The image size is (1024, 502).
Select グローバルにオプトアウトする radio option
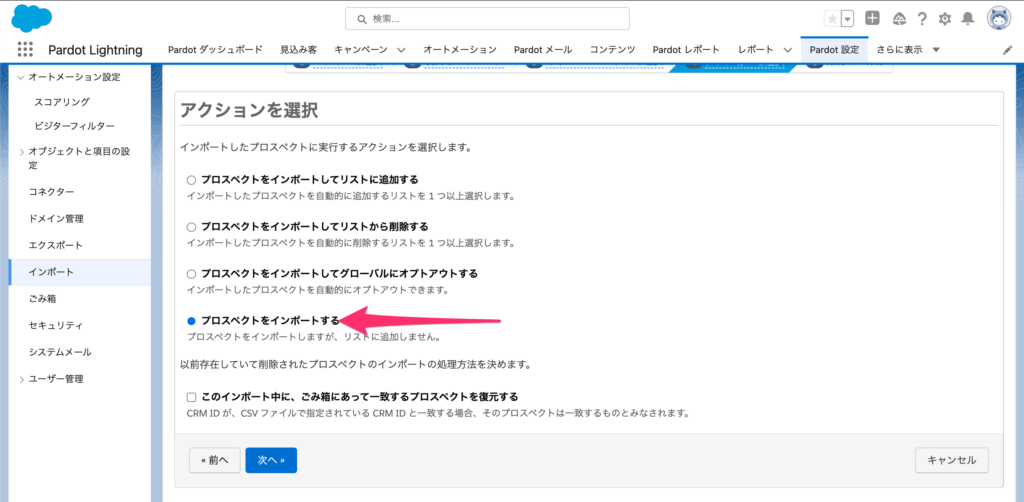(x=191, y=274)
